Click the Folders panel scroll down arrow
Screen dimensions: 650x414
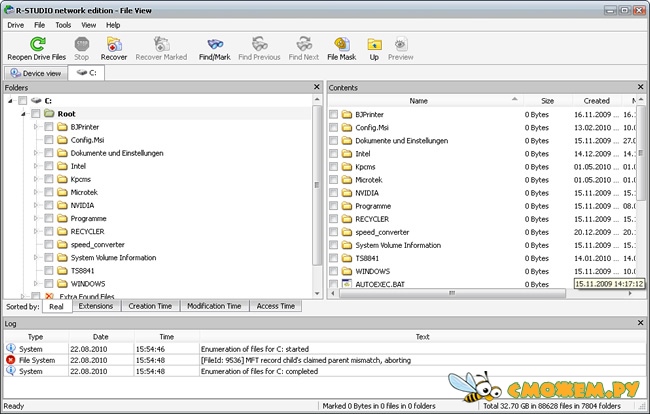pos(317,293)
